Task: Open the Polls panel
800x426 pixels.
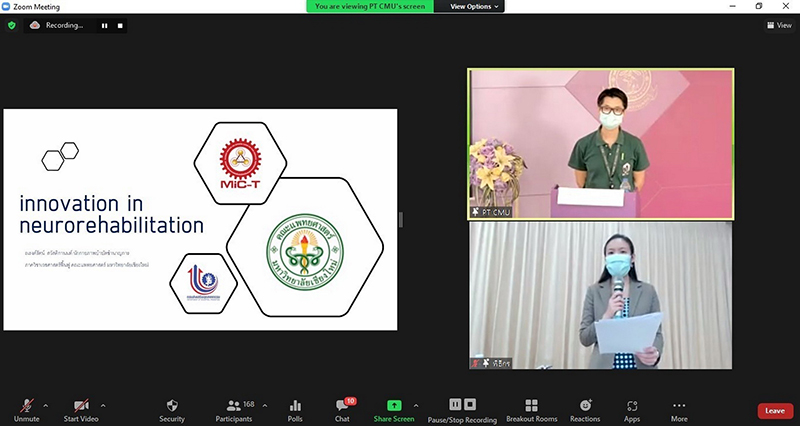Action: coord(295,409)
